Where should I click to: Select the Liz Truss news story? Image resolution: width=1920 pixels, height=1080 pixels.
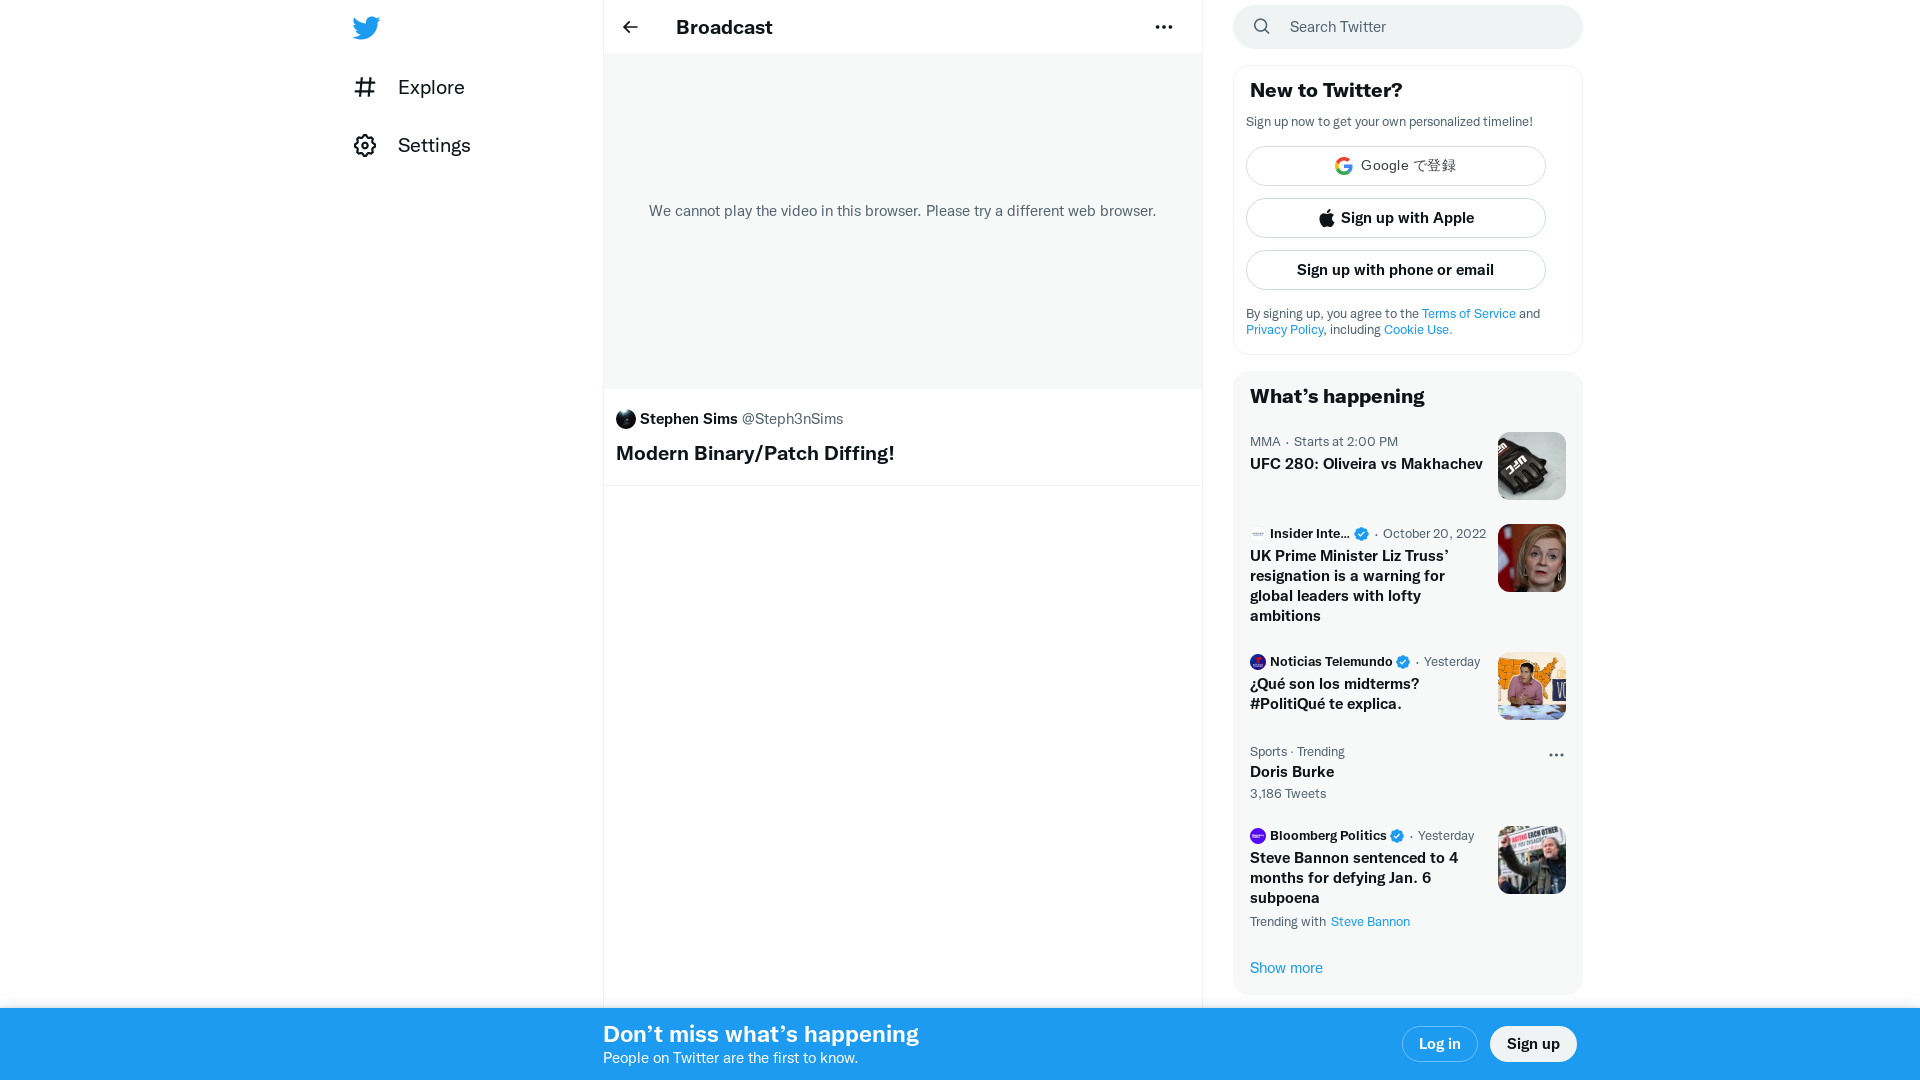tap(1350, 585)
